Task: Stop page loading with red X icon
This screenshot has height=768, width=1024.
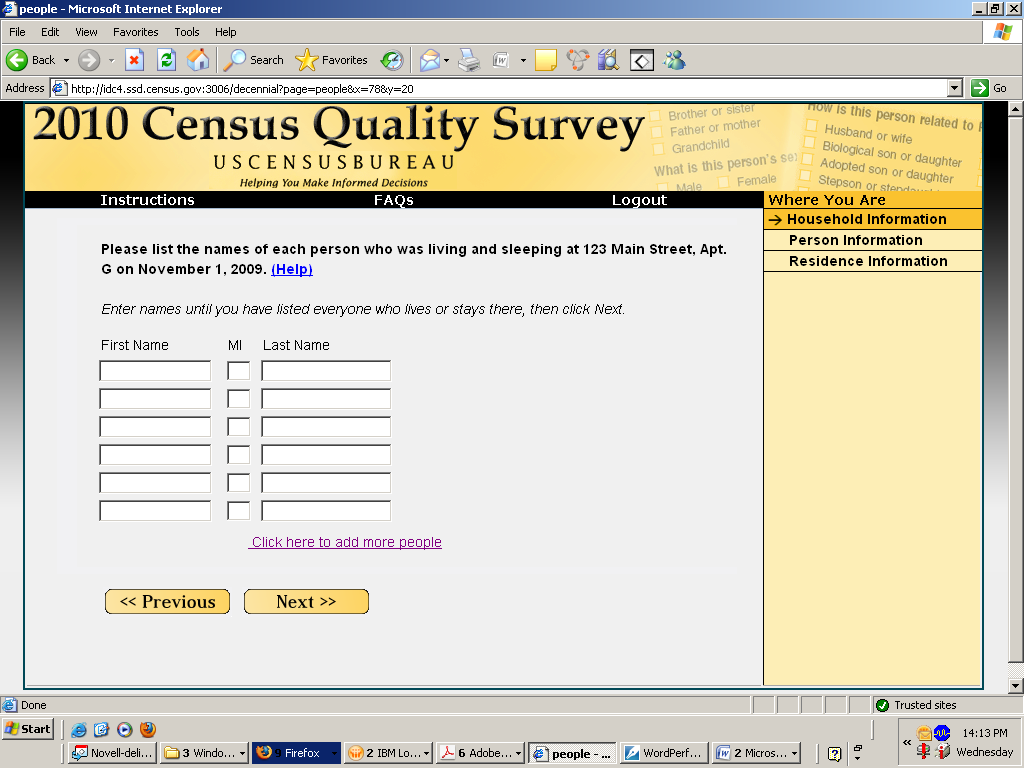Action: (134, 60)
